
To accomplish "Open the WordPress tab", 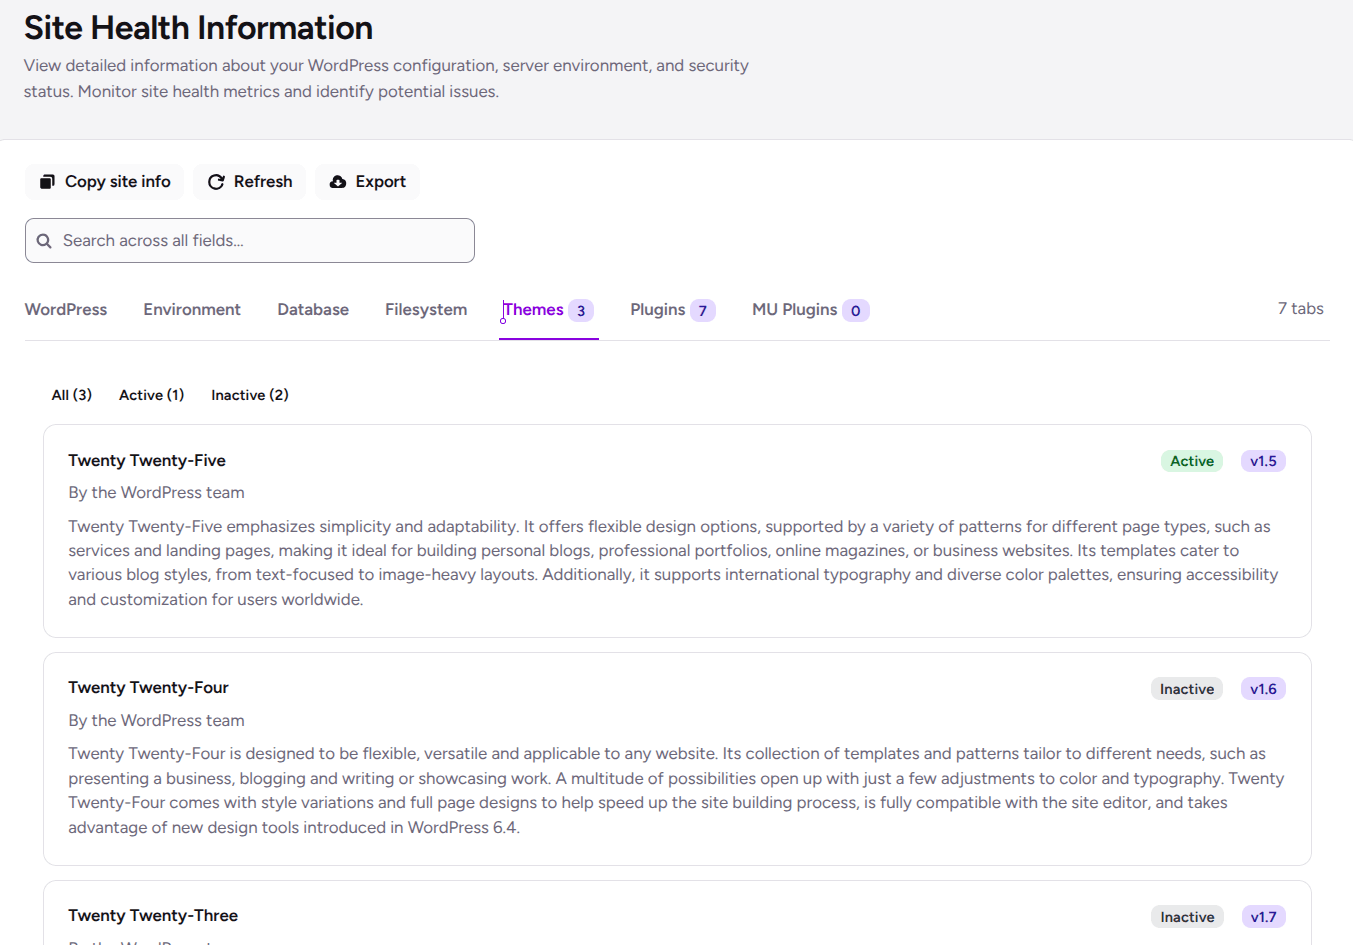I will tap(66, 310).
